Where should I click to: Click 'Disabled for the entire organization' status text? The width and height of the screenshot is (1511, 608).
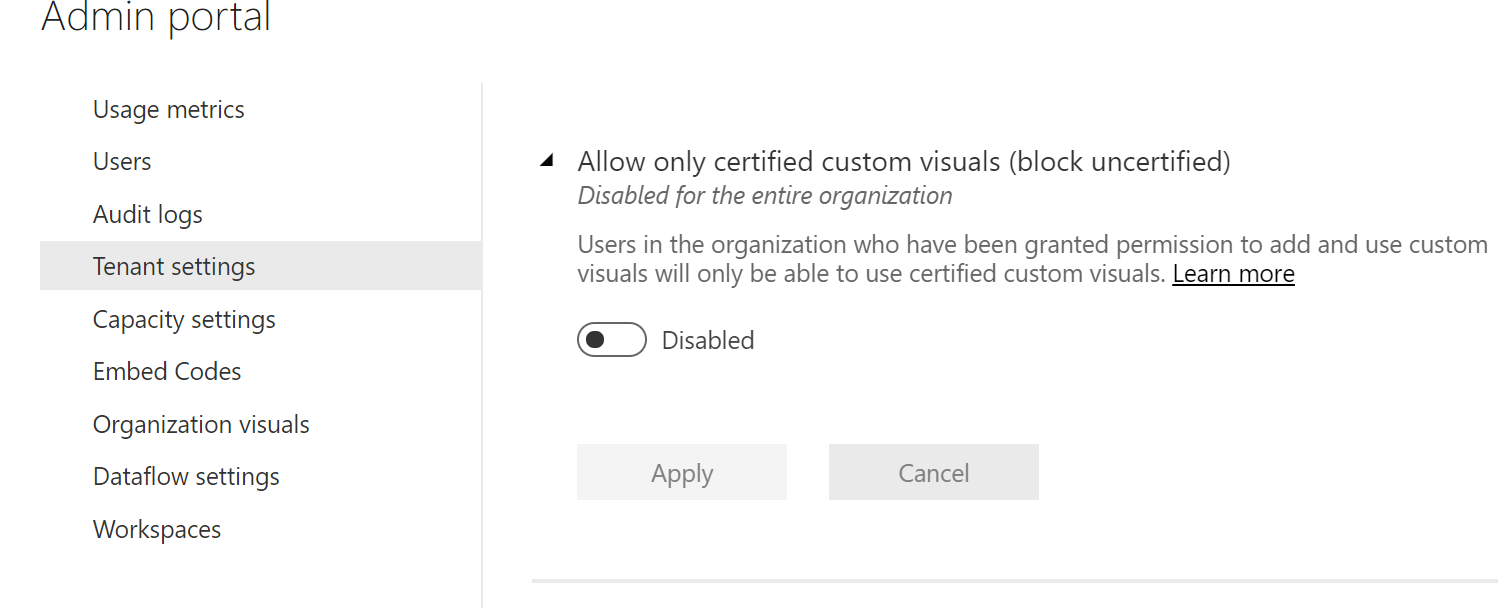coord(765,196)
